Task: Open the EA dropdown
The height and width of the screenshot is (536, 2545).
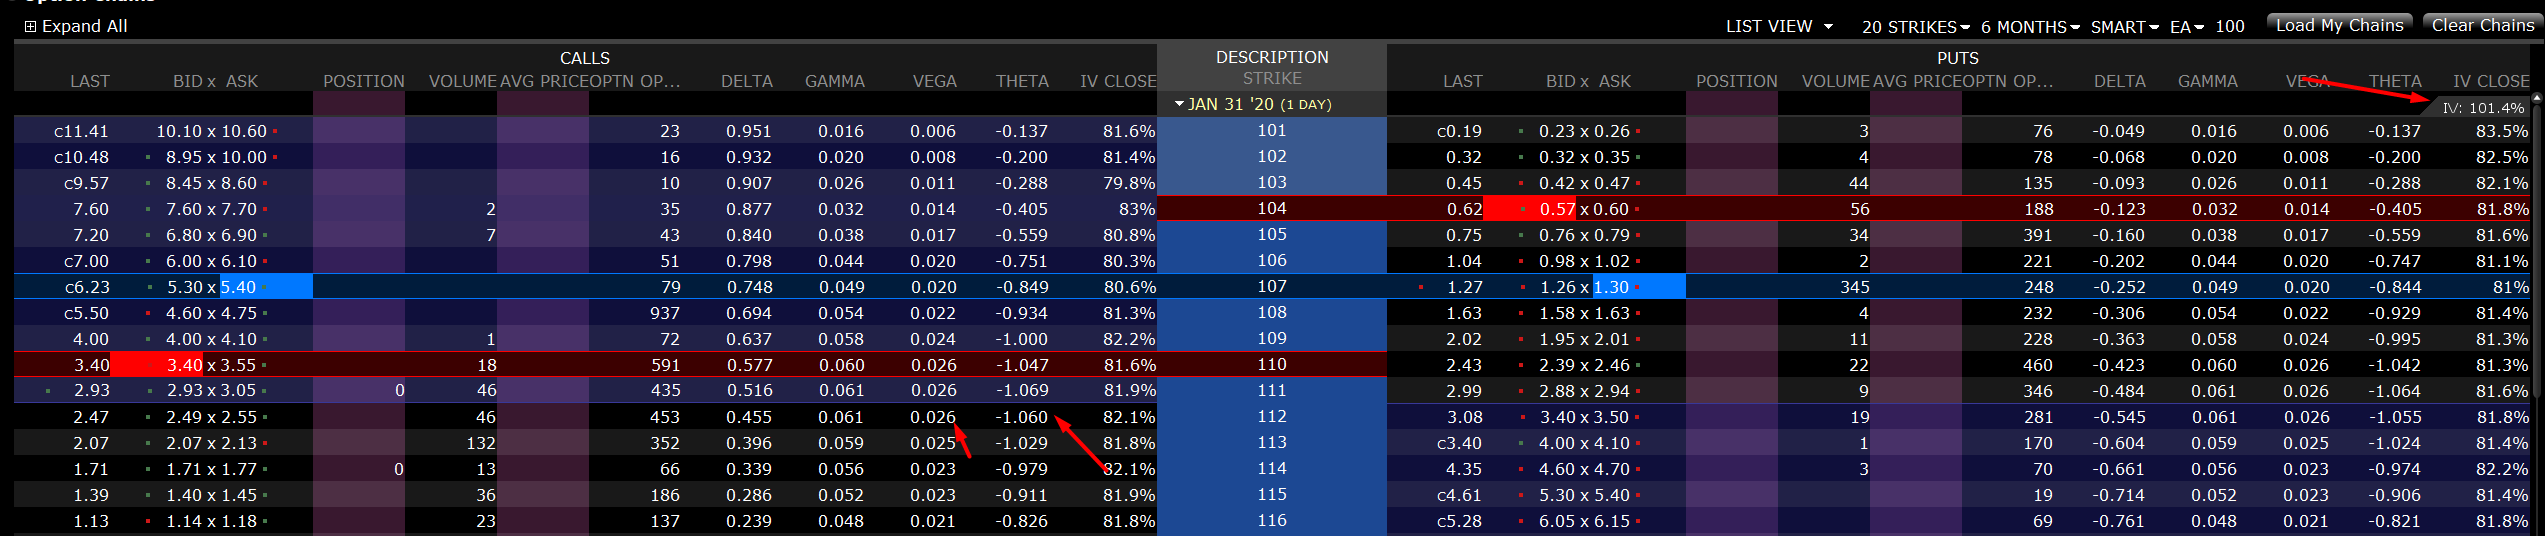Action: click(x=2187, y=27)
